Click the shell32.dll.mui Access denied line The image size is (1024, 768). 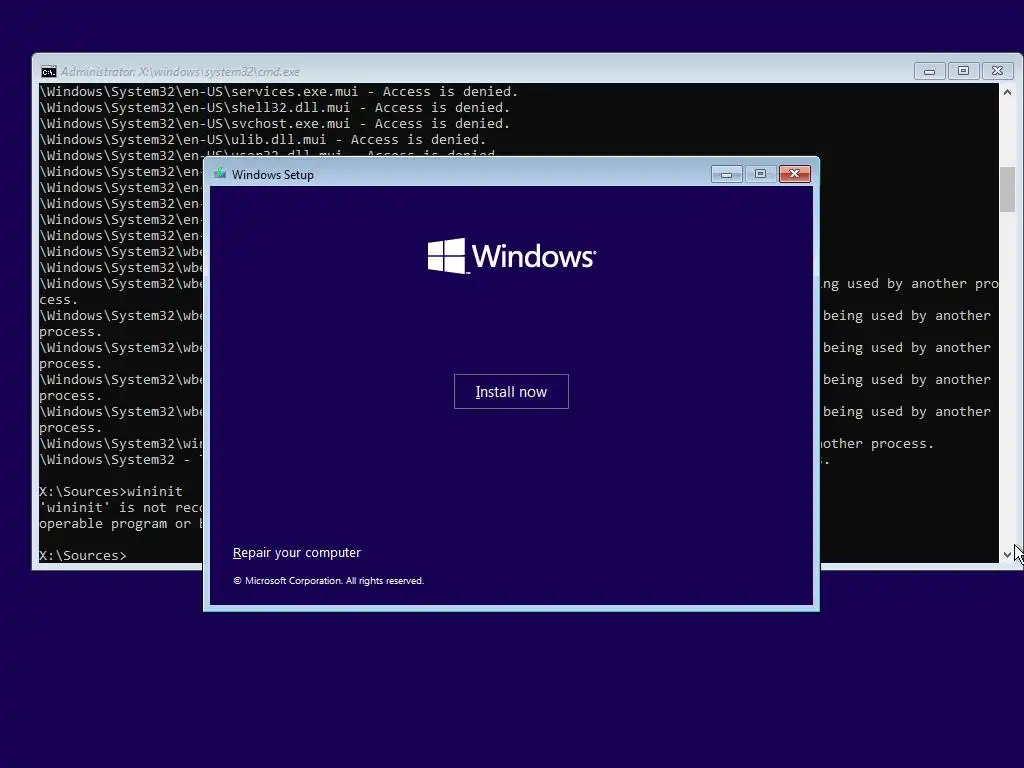pyautogui.click(x=275, y=108)
